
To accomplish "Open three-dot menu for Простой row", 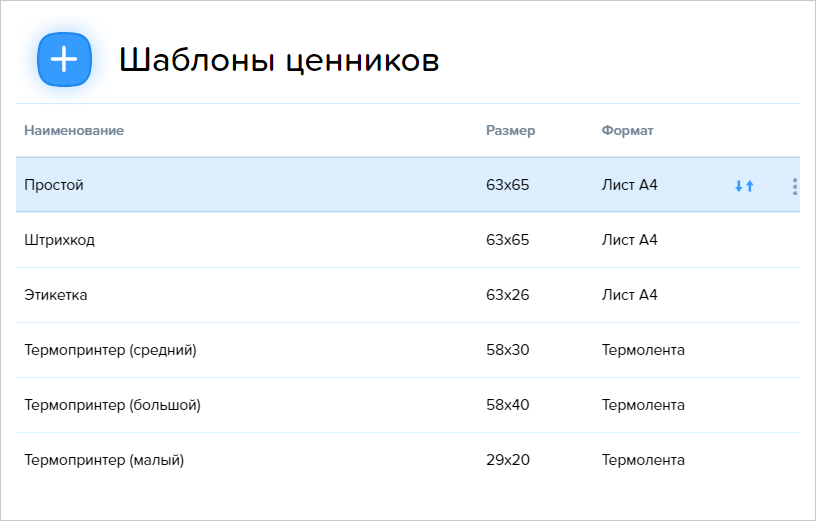I will [795, 186].
